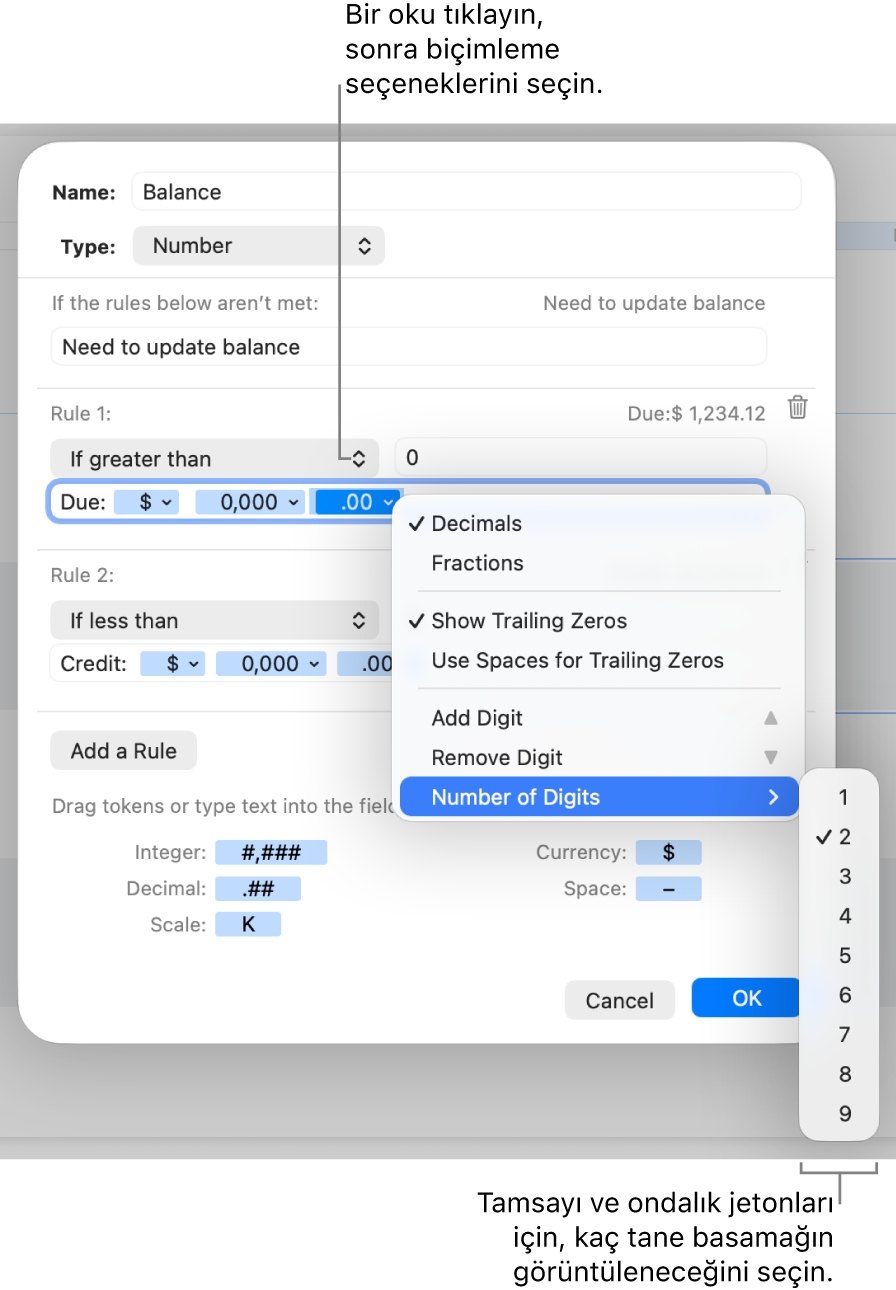Delete Rule 1 with trash icon

click(x=797, y=407)
